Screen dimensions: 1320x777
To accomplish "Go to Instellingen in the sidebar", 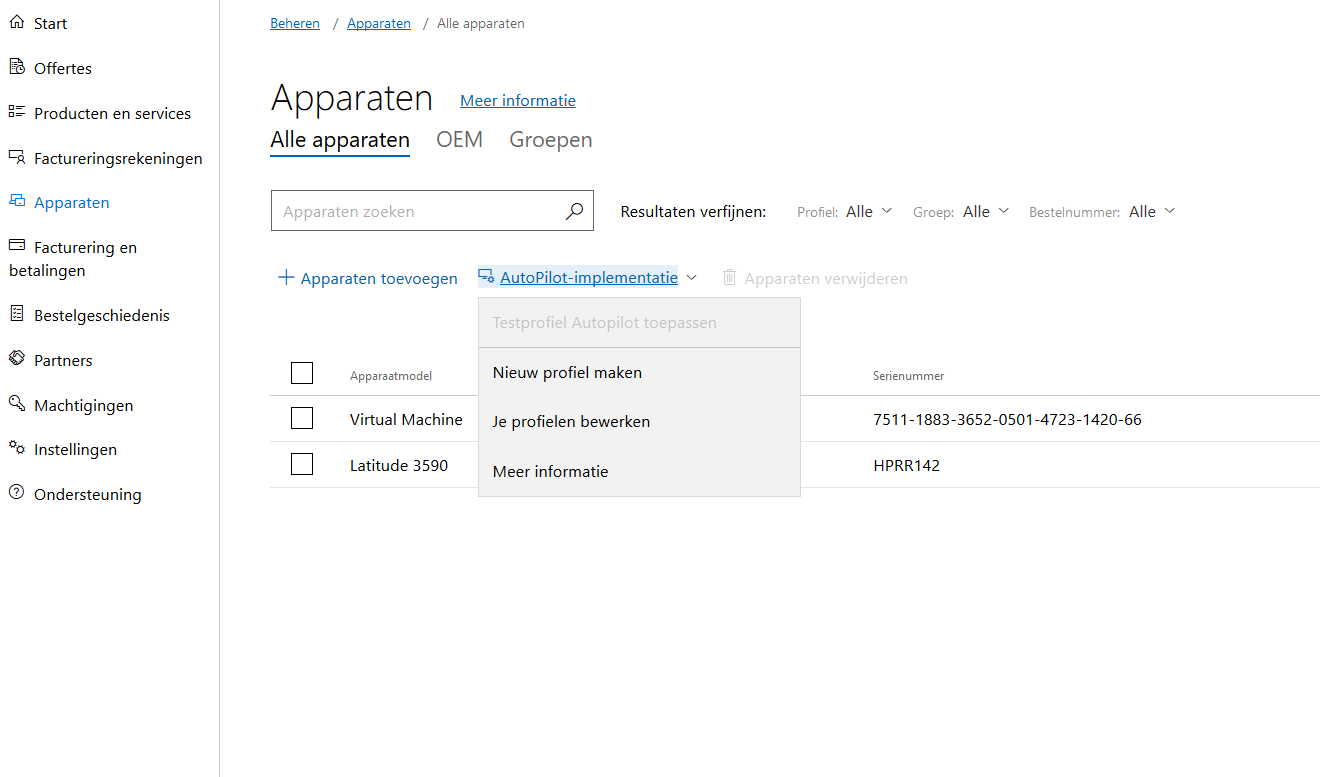I will 75,449.
